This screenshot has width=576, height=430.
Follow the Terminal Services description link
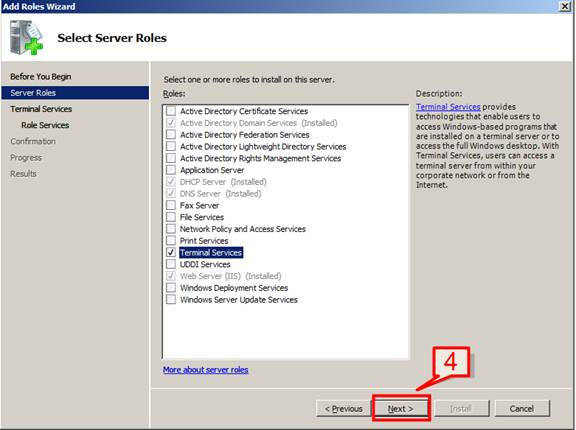[x=448, y=107]
